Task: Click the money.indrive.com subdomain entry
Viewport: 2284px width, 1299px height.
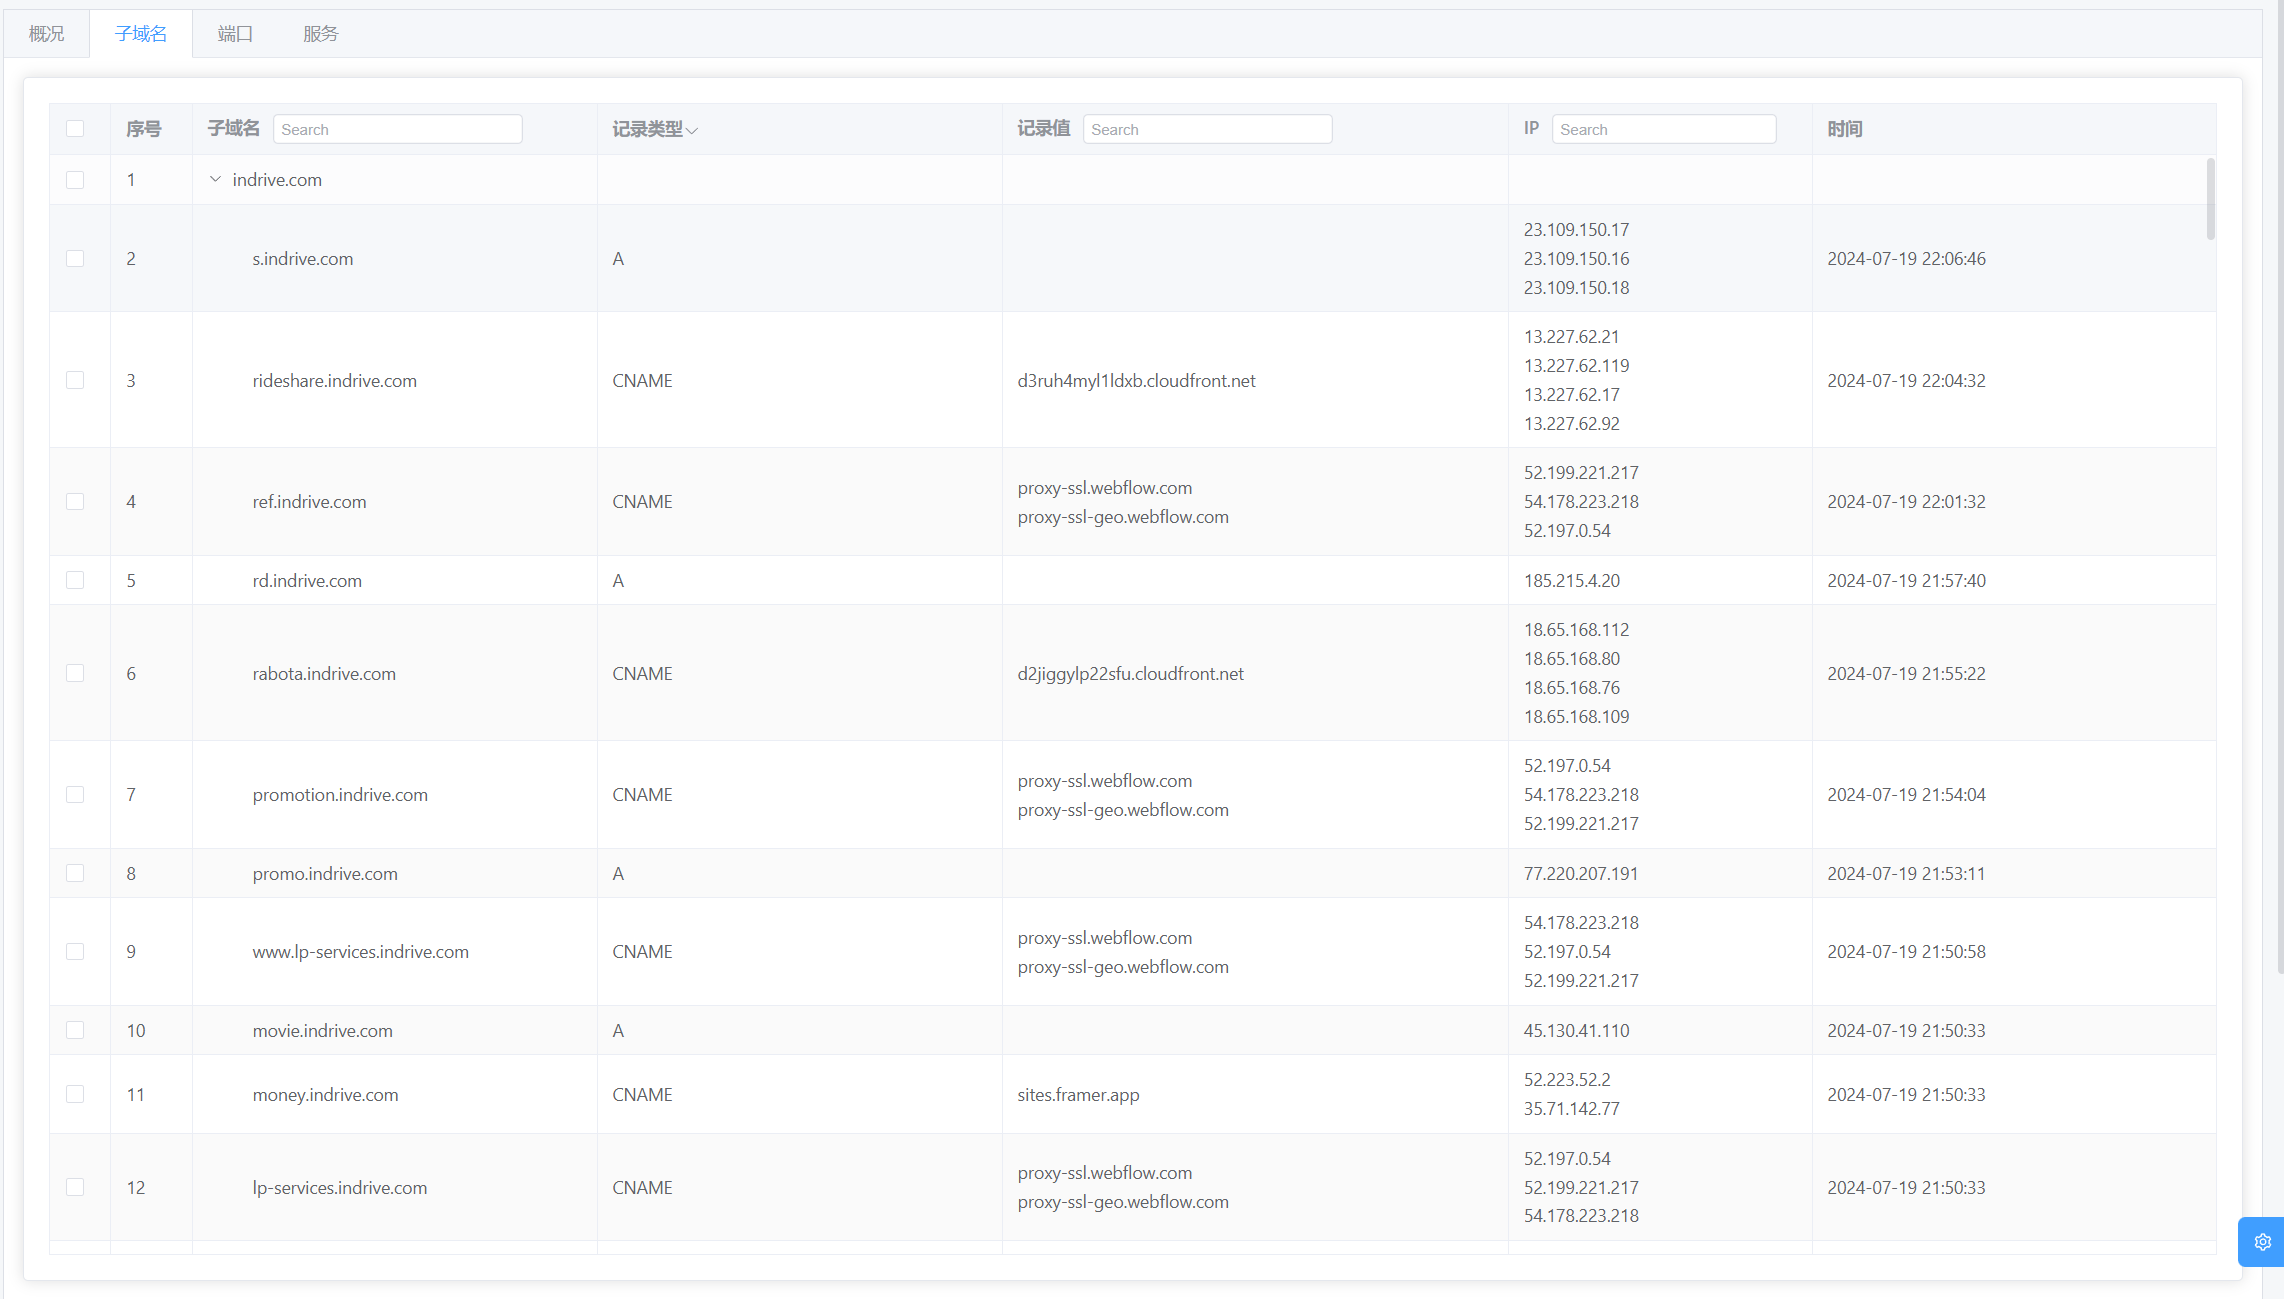Action: 325,1094
